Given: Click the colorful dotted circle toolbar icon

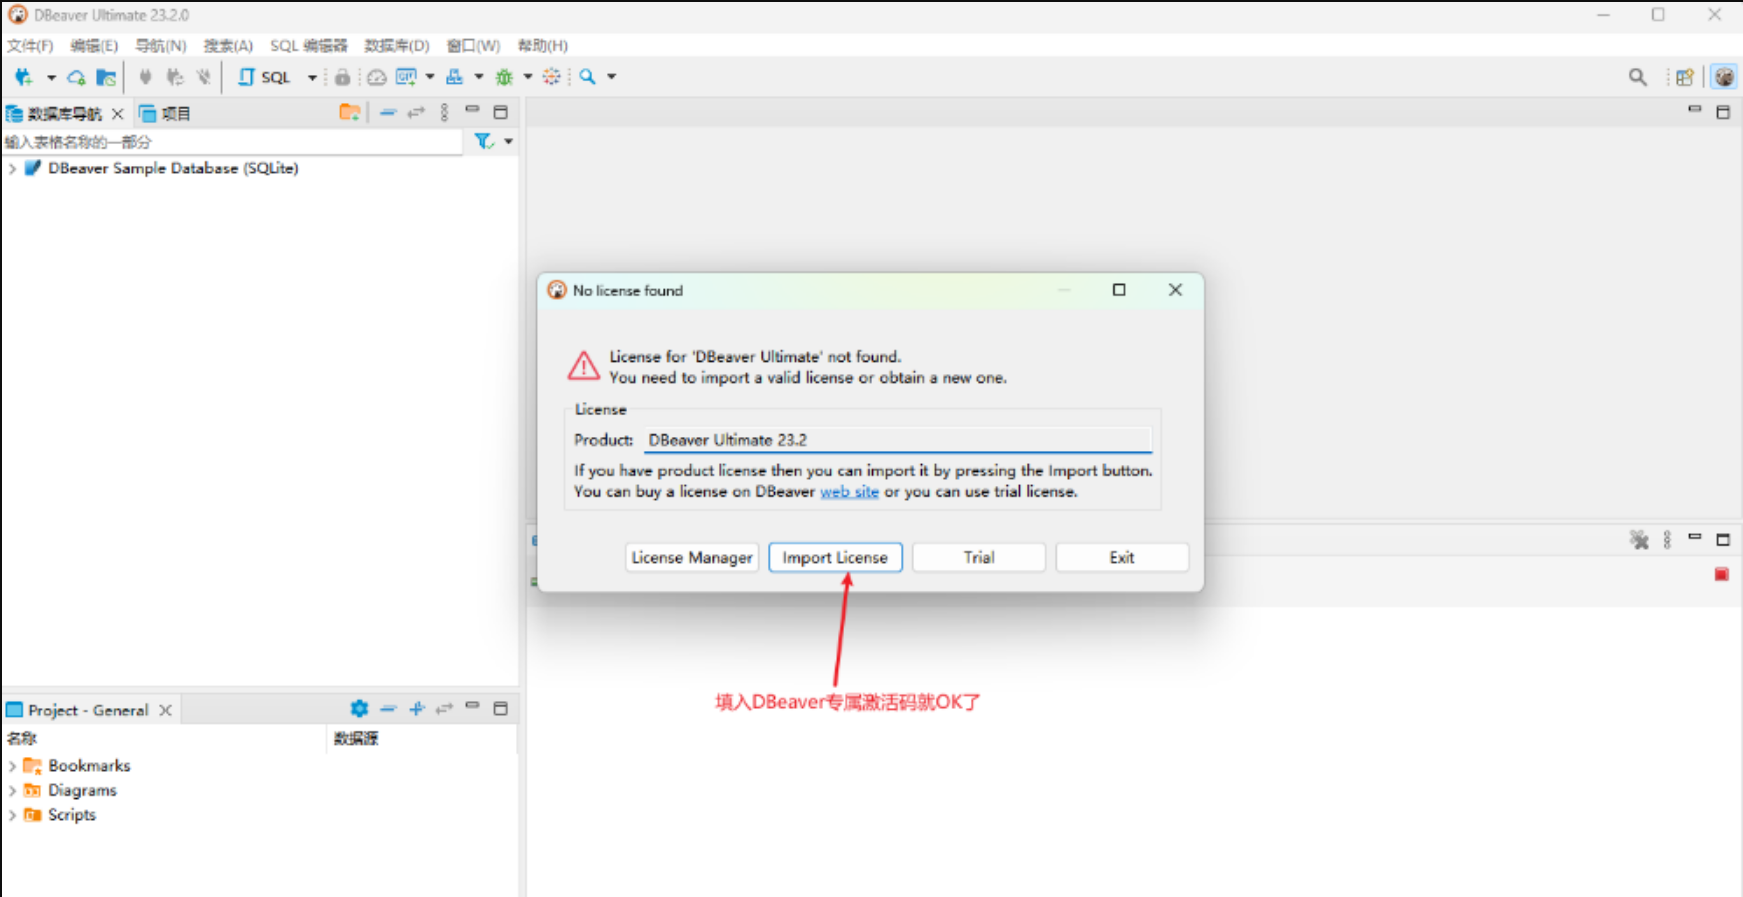Looking at the screenshot, I should coord(551,77).
